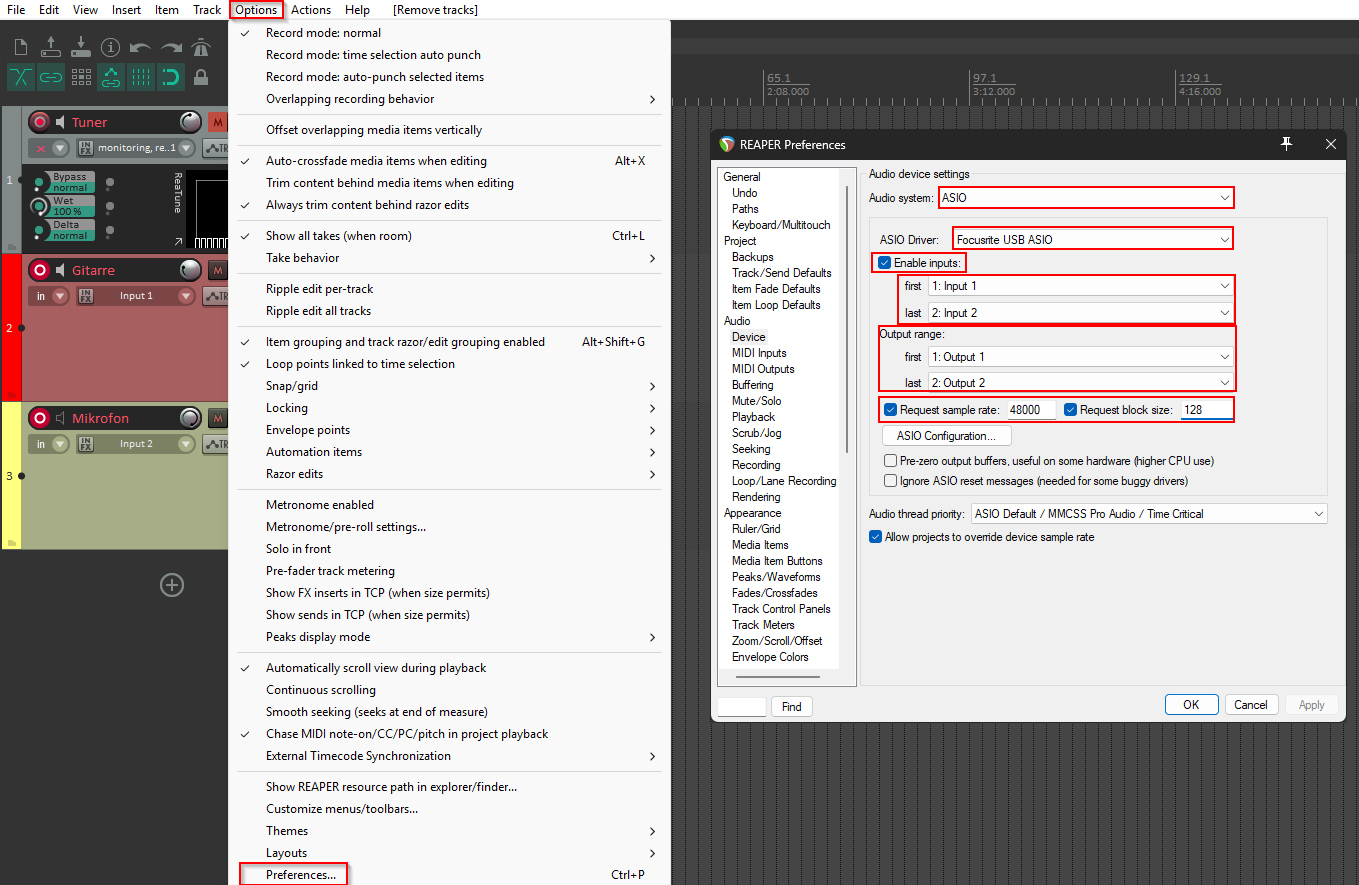Toggle envelope points move-with-items icon
1359x885 pixels.
click(111, 77)
